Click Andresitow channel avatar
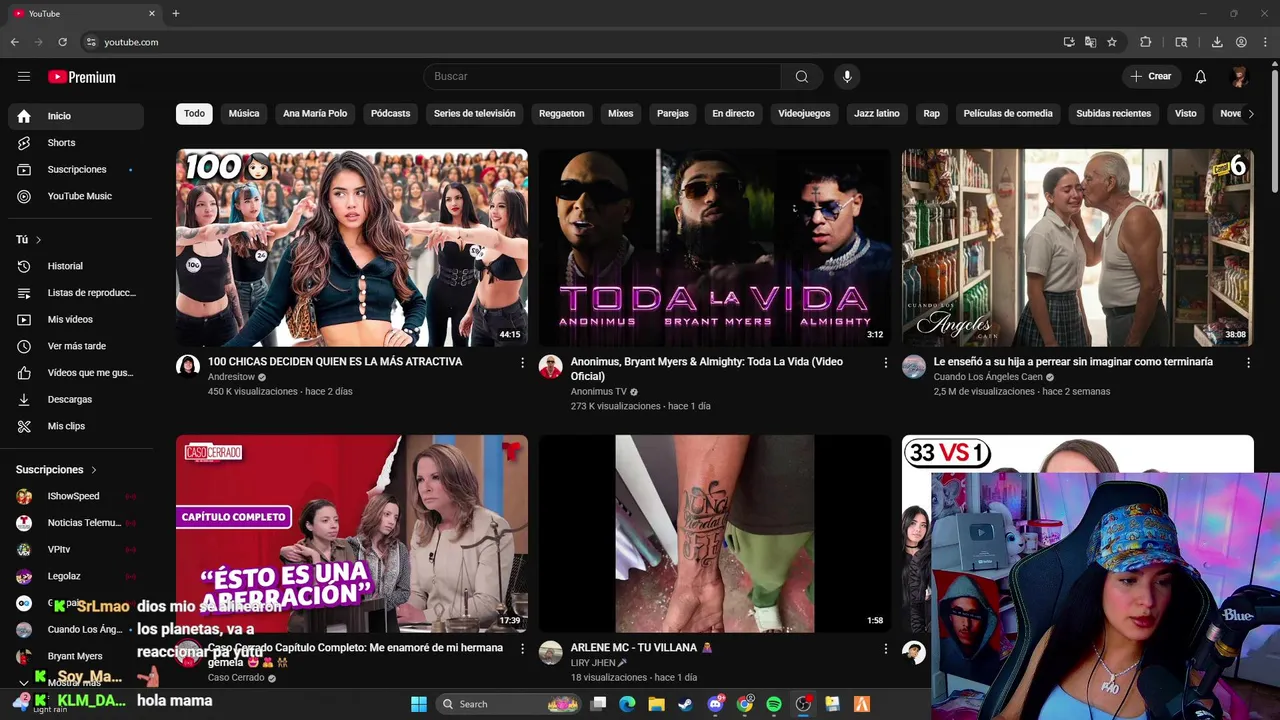The width and height of the screenshot is (1280, 720). tap(188, 366)
